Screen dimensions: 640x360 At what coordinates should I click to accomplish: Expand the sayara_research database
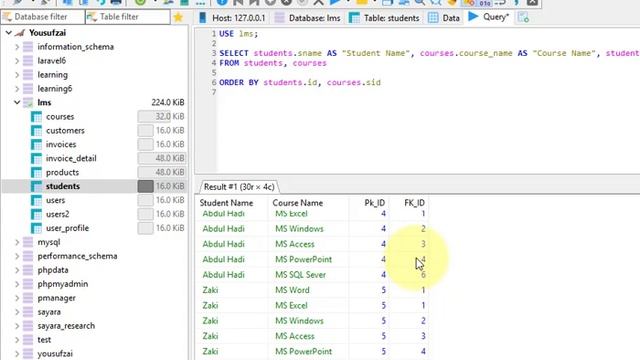[x=17, y=326]
